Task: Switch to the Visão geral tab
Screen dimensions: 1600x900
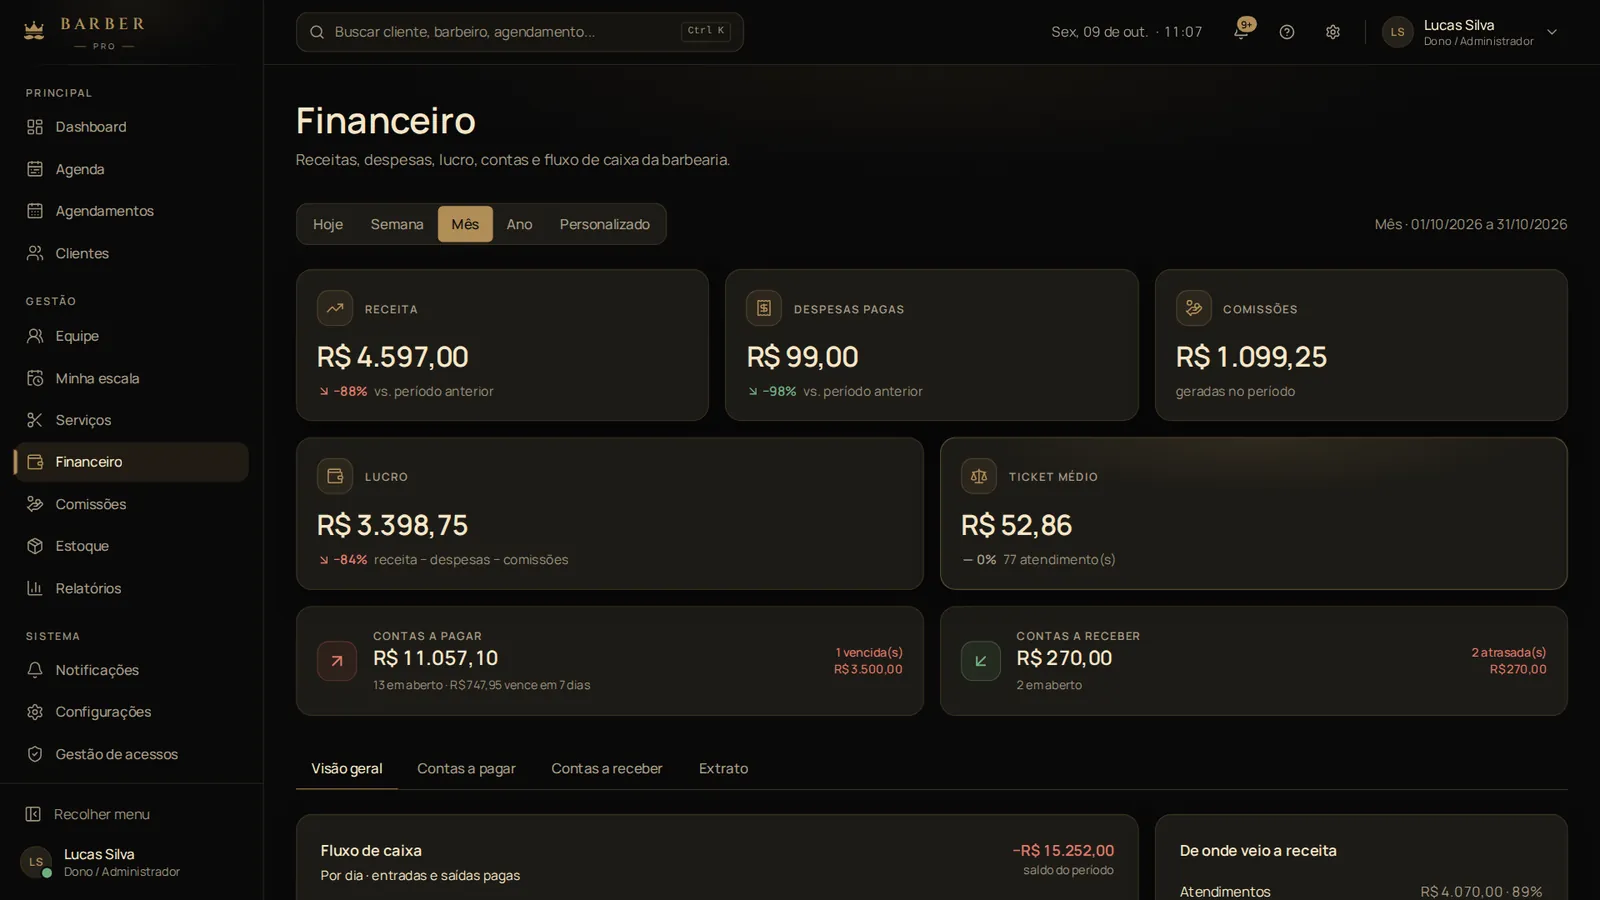Action: pos(347,768)
